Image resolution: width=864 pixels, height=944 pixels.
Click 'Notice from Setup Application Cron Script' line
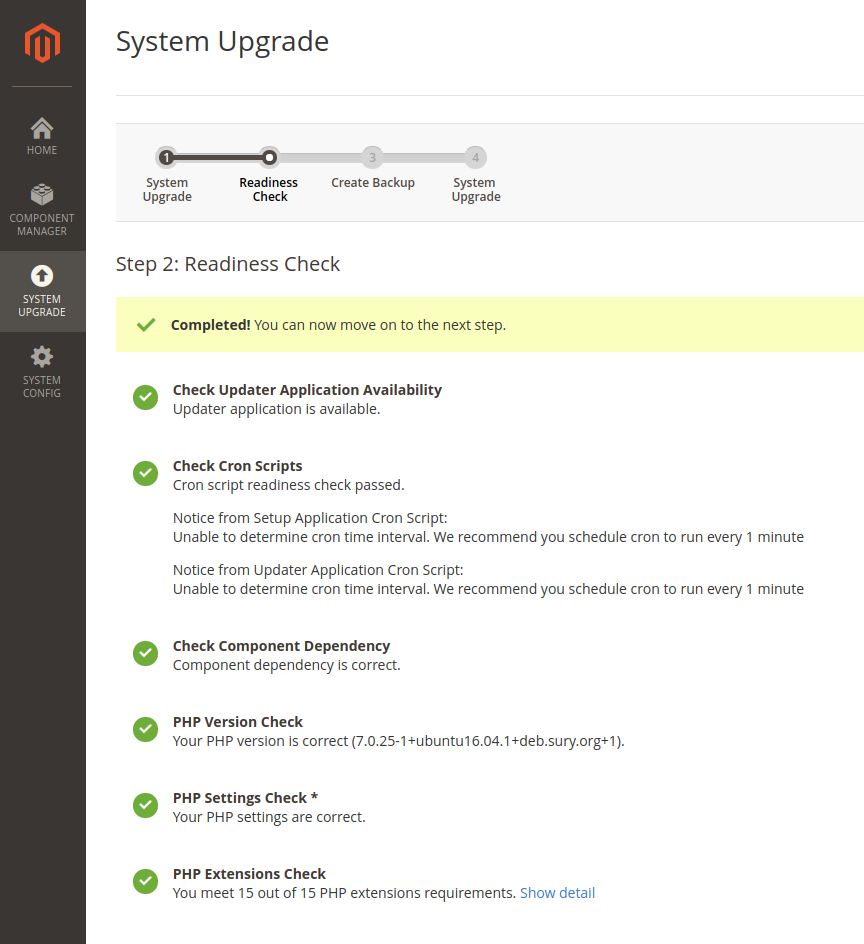click(x=310, y=518)
